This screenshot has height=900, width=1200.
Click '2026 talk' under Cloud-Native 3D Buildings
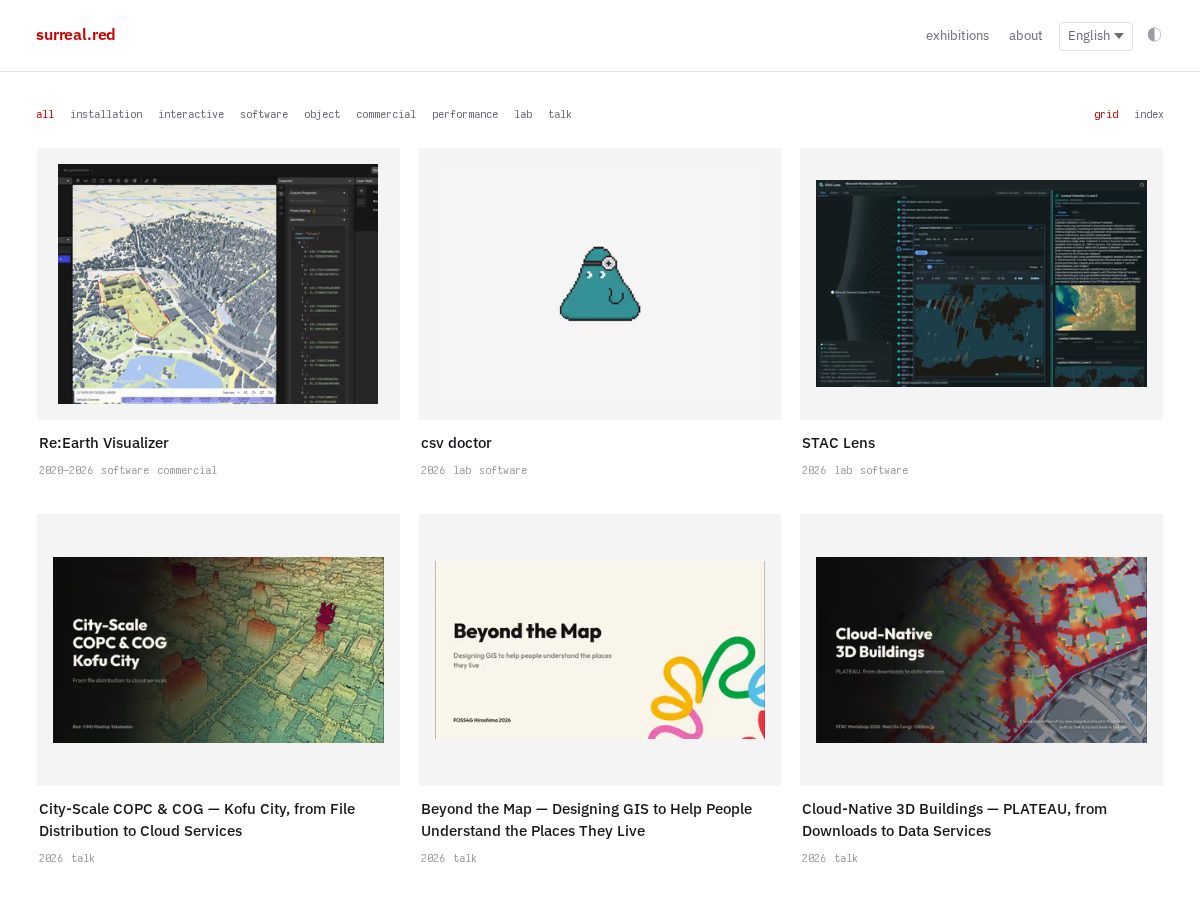pos(830,858)
